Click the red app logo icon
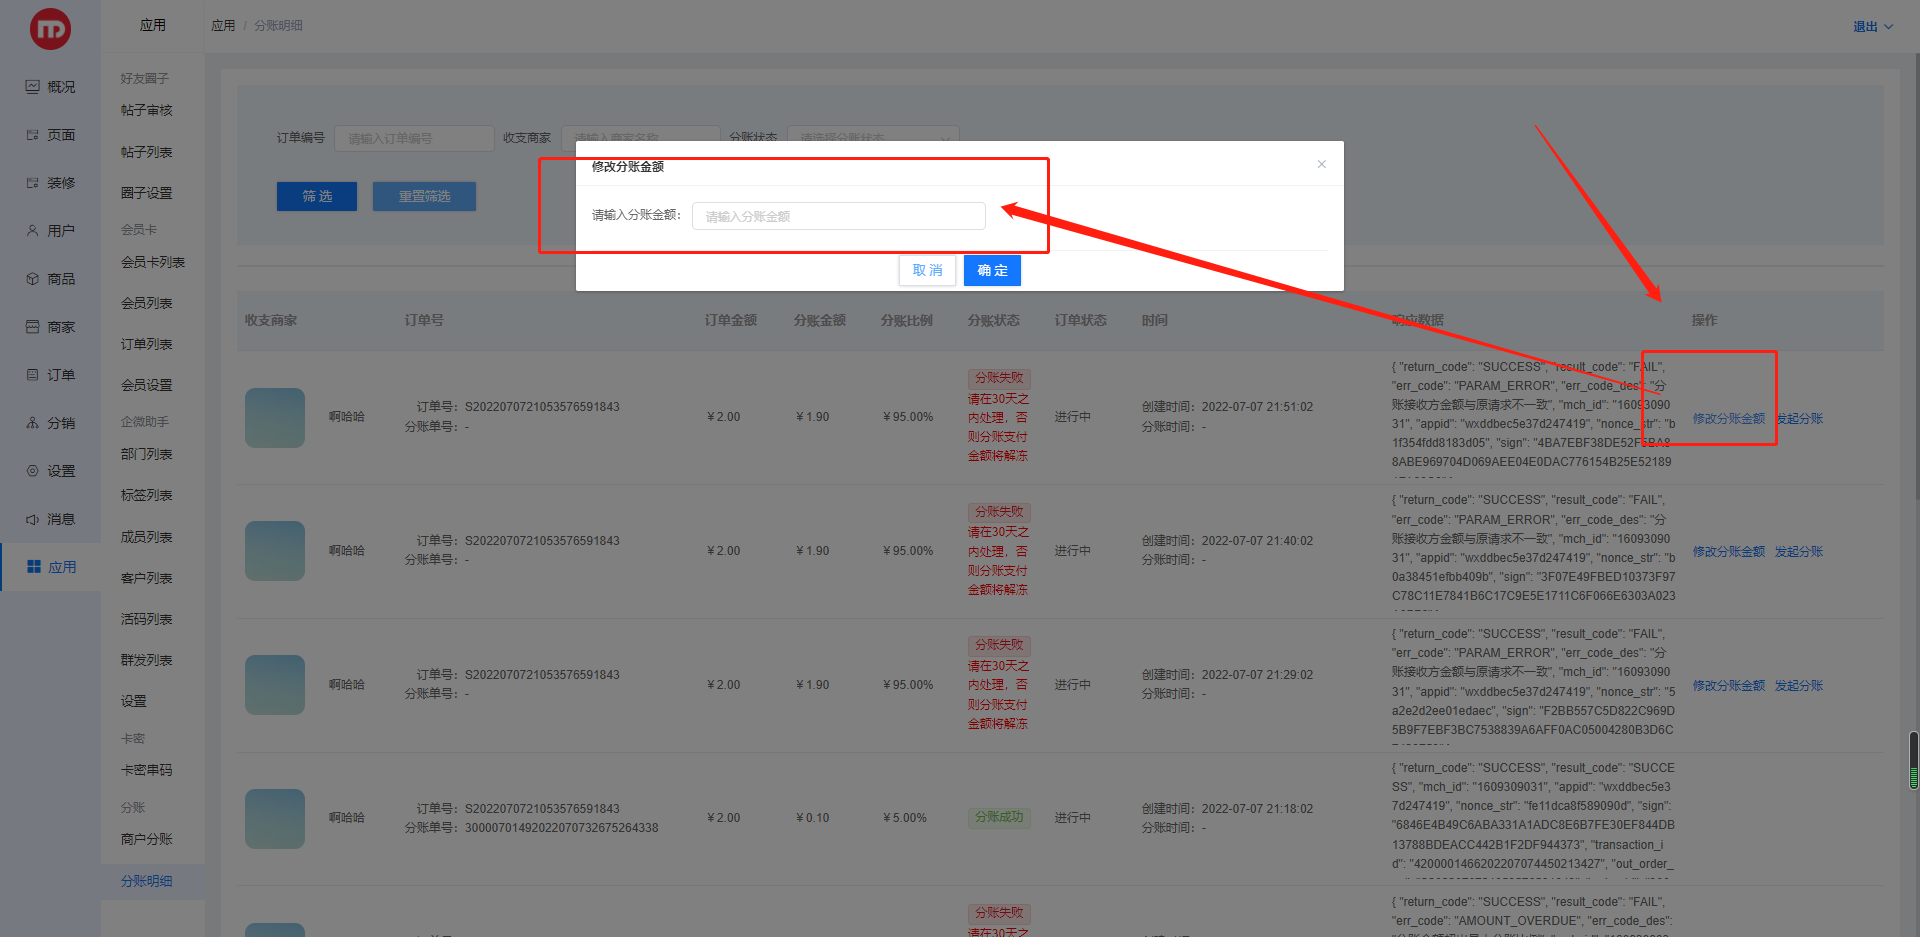This screenshot has height=937, width=1920. 50,29
